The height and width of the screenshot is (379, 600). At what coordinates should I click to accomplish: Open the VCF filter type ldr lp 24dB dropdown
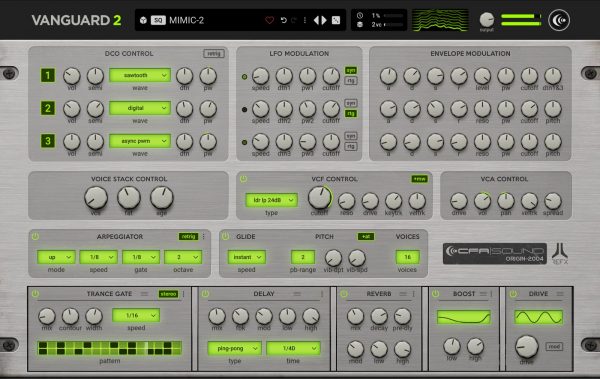tap(271, 200)
